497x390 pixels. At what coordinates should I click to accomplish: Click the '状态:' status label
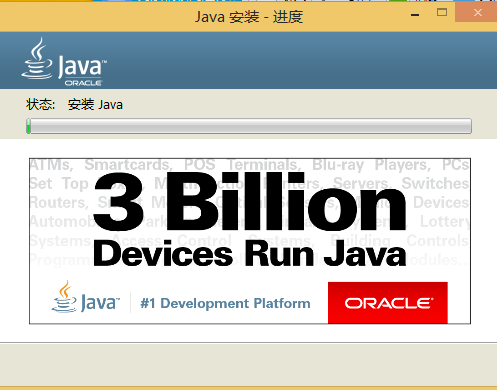click(x=41, y=105)
